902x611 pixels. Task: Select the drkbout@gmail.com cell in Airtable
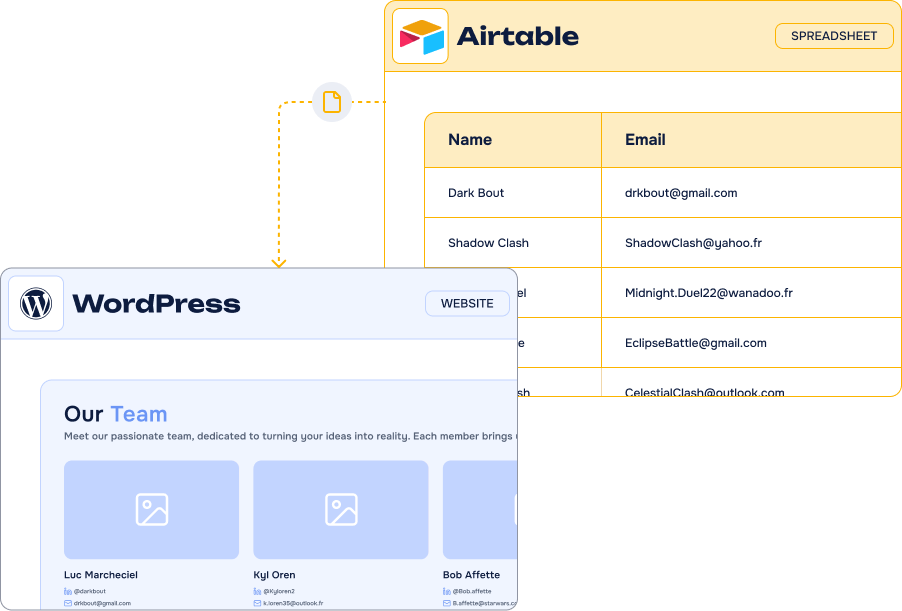[x=751, y=193]
